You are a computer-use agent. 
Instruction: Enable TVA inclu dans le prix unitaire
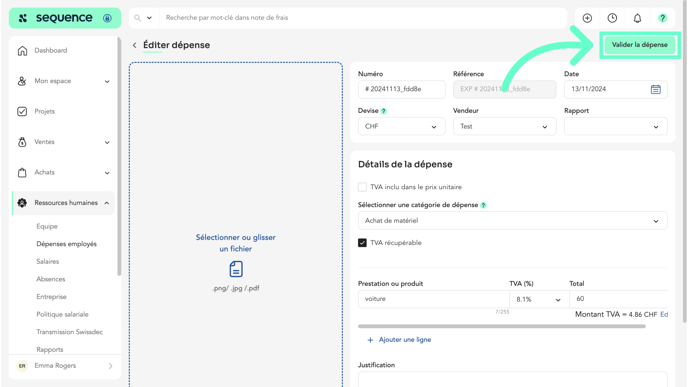pyautogui.click(x=362, y=187)
